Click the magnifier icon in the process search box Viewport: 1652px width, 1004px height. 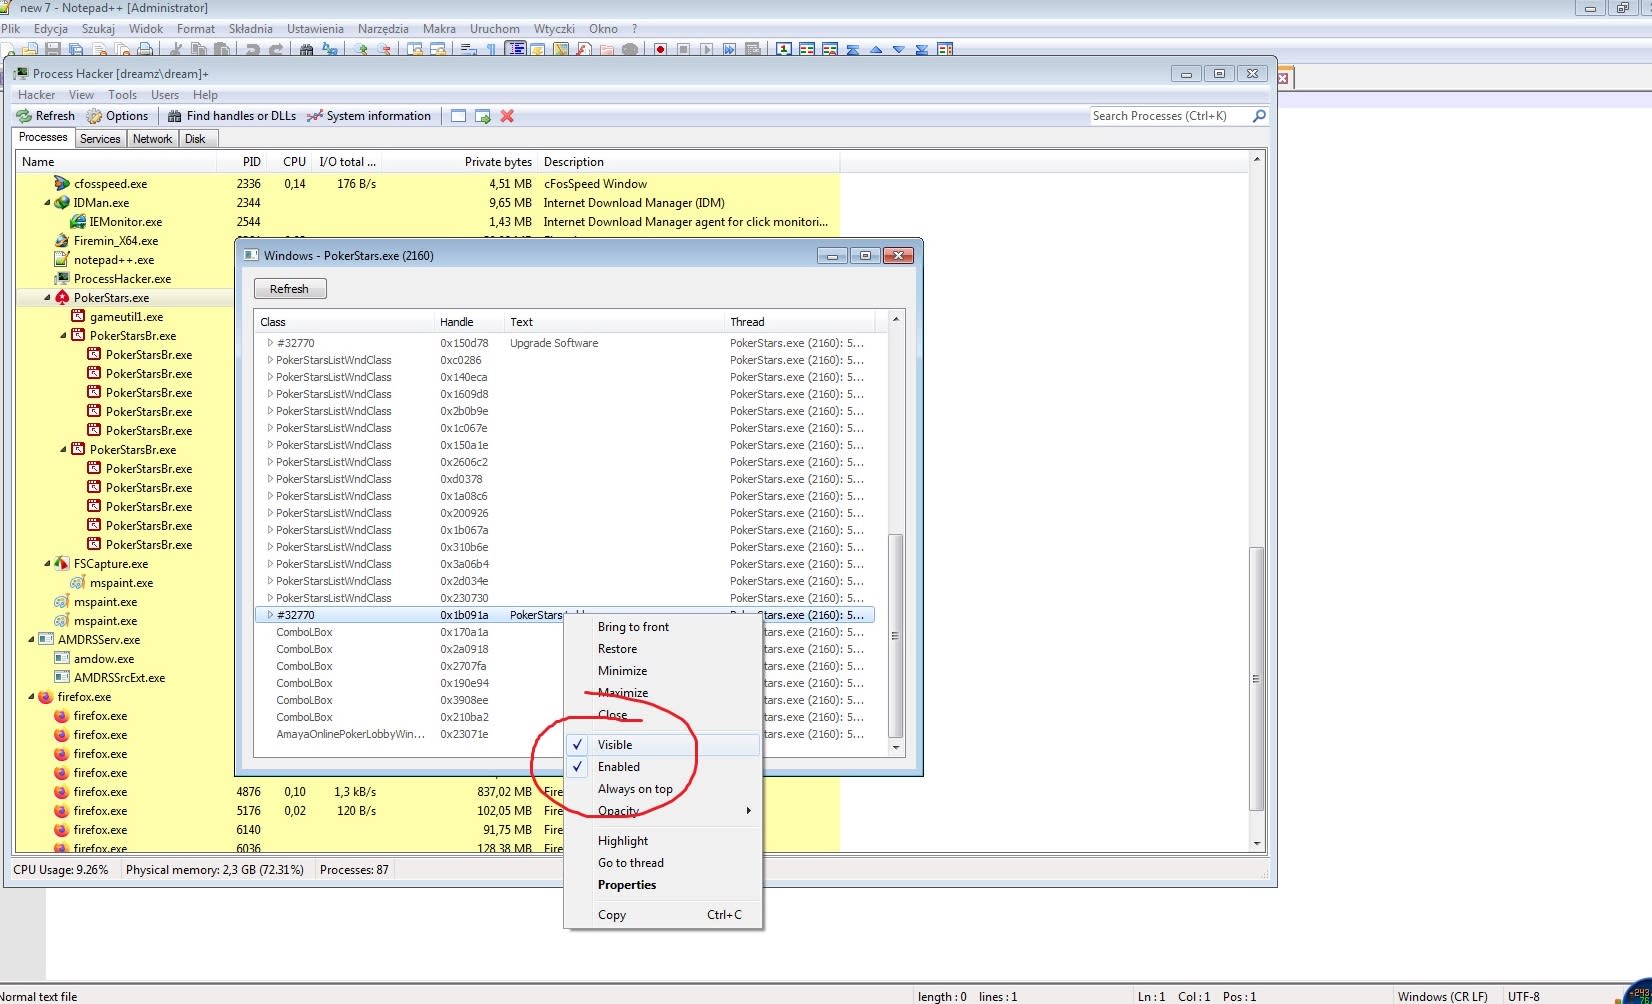[1259, 116]
